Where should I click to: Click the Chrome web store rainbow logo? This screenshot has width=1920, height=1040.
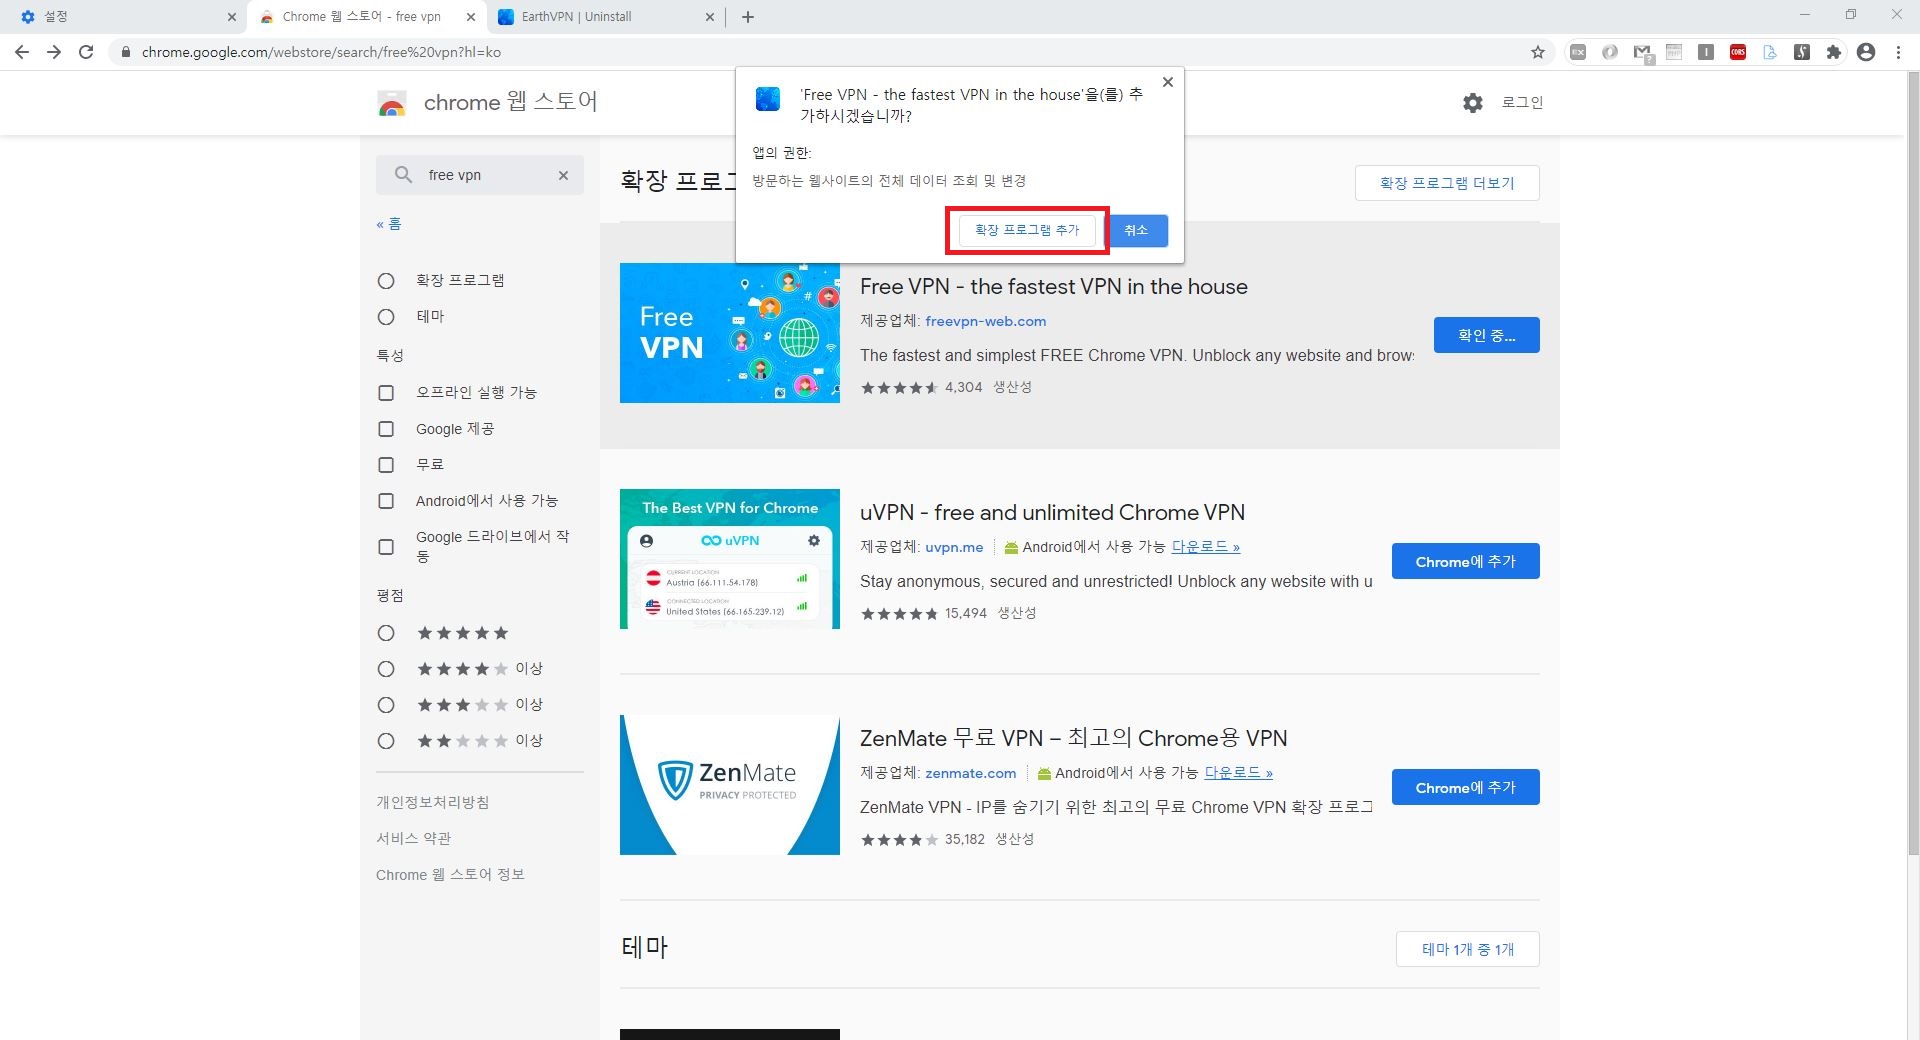pos(392,103)
